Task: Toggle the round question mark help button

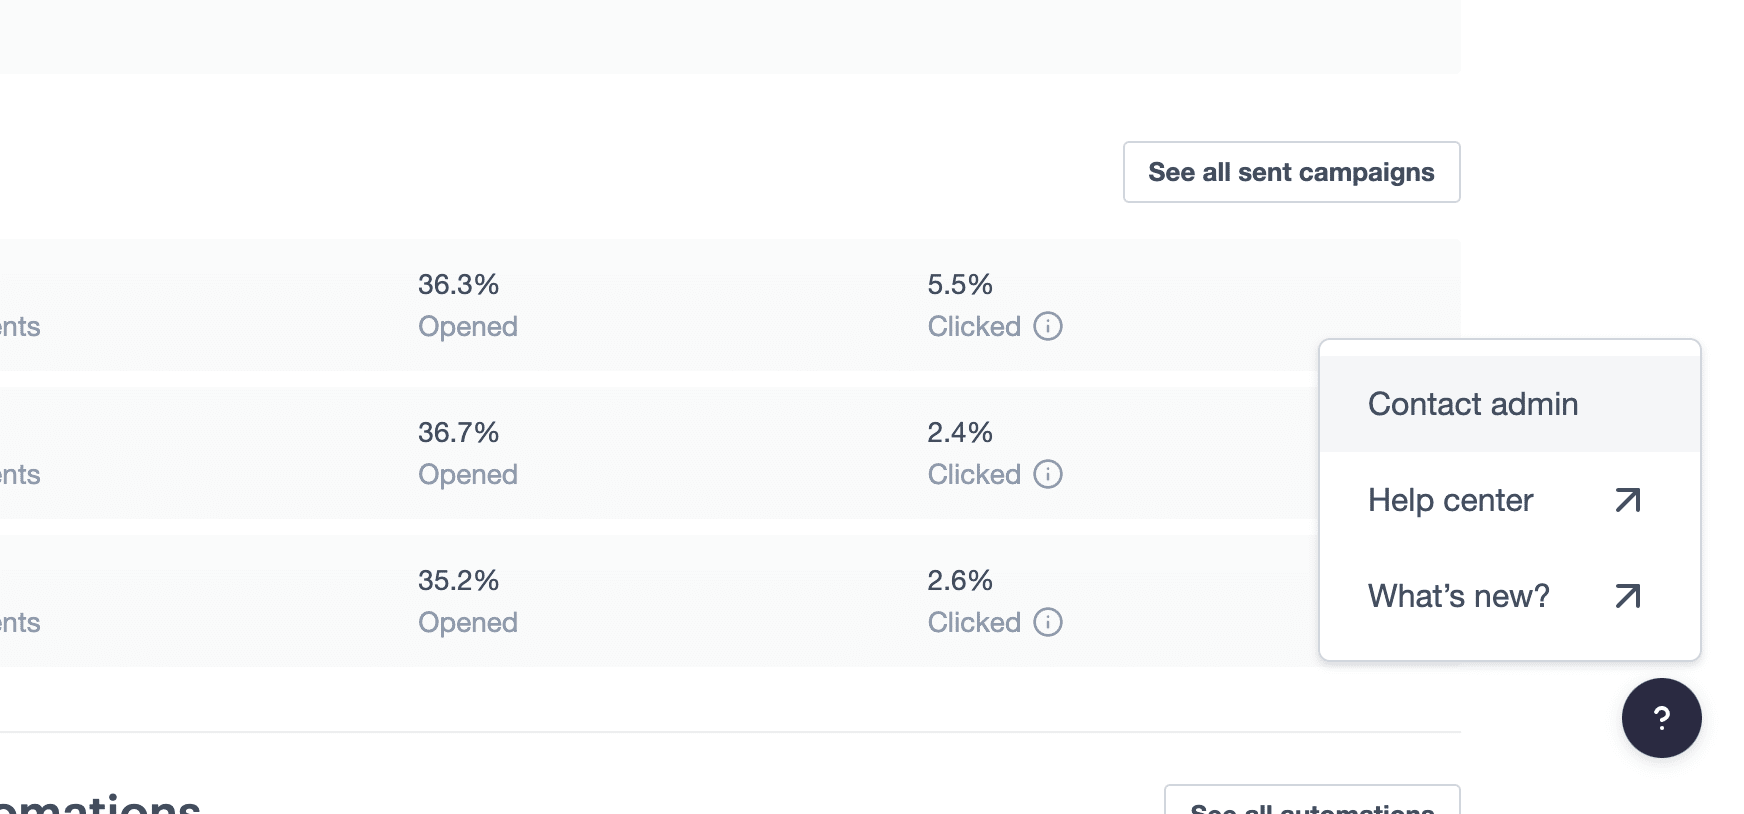Action: 1661,718
